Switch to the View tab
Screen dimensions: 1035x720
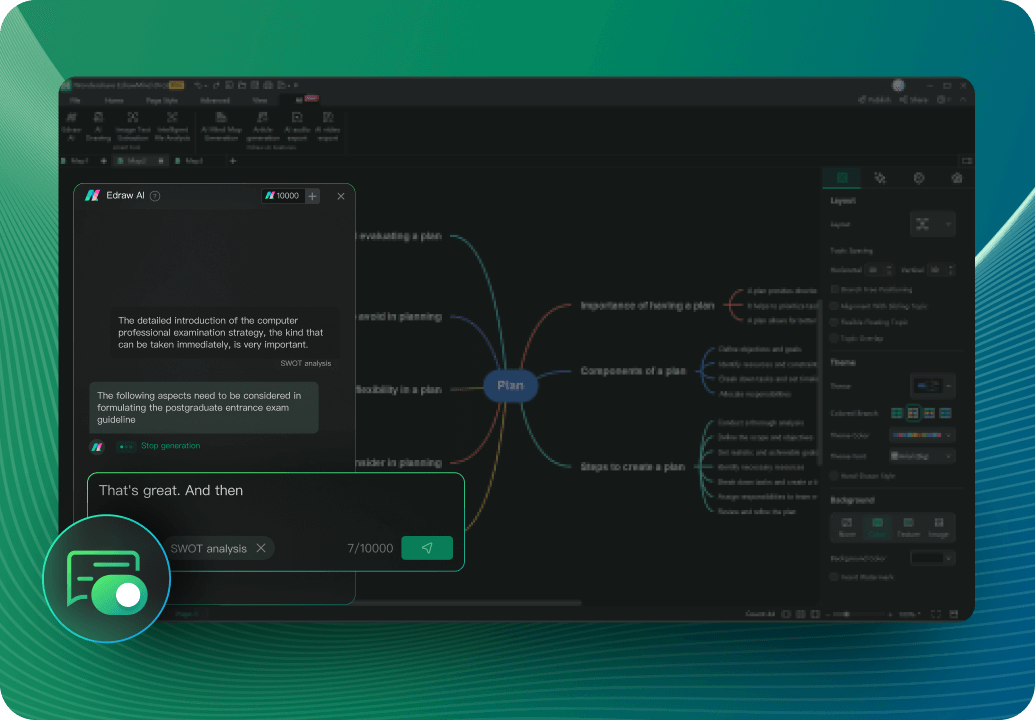pyautogui.click(x=259, y=100)
